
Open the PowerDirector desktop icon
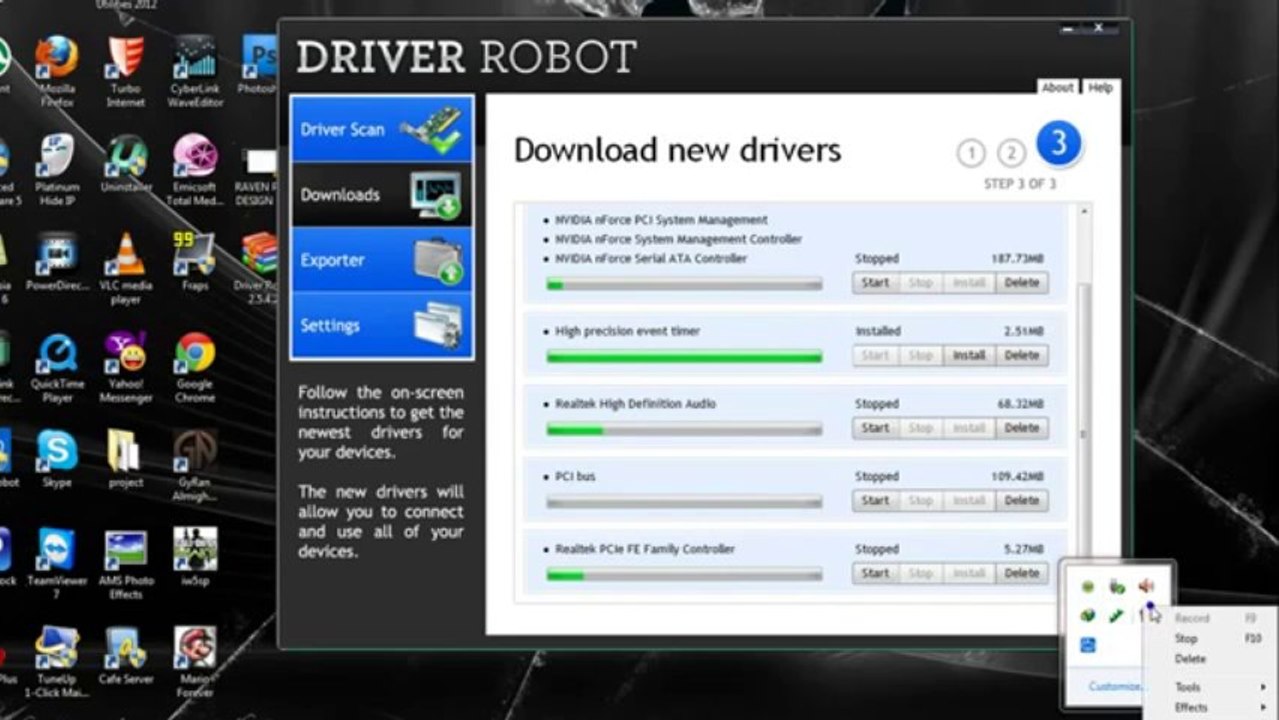point(57,261)
